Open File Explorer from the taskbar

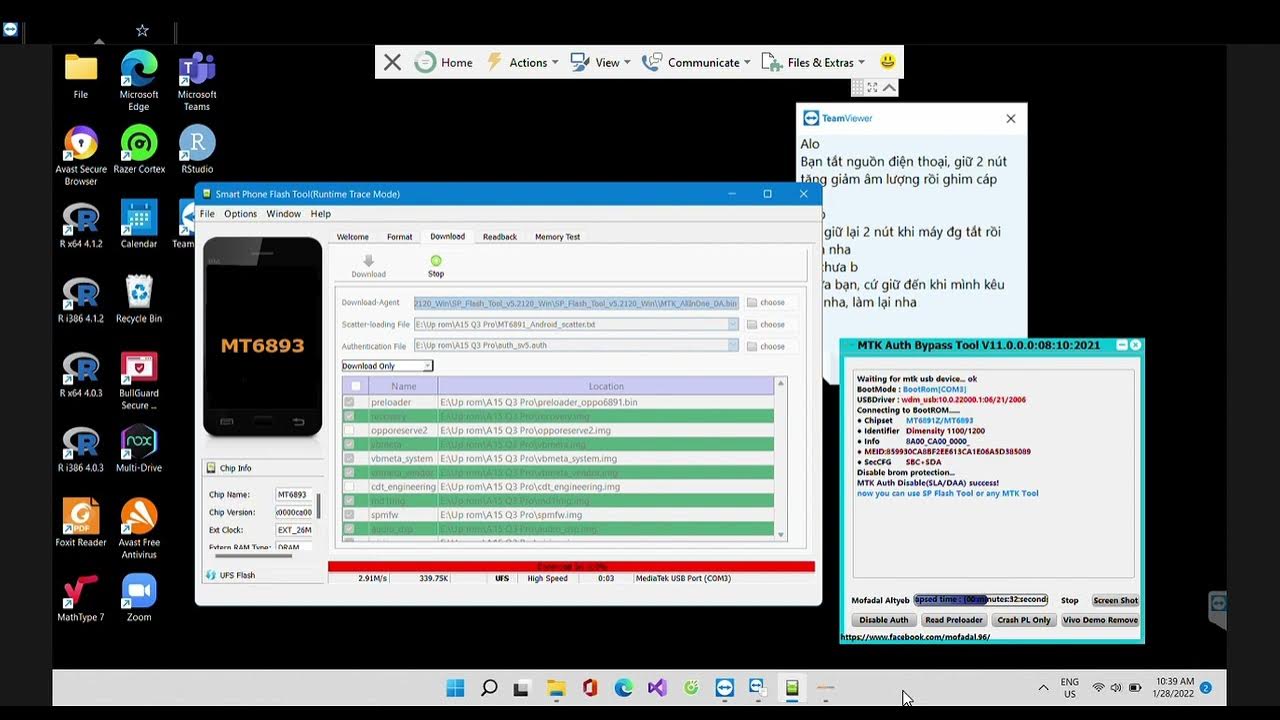[x=556, y=688]
